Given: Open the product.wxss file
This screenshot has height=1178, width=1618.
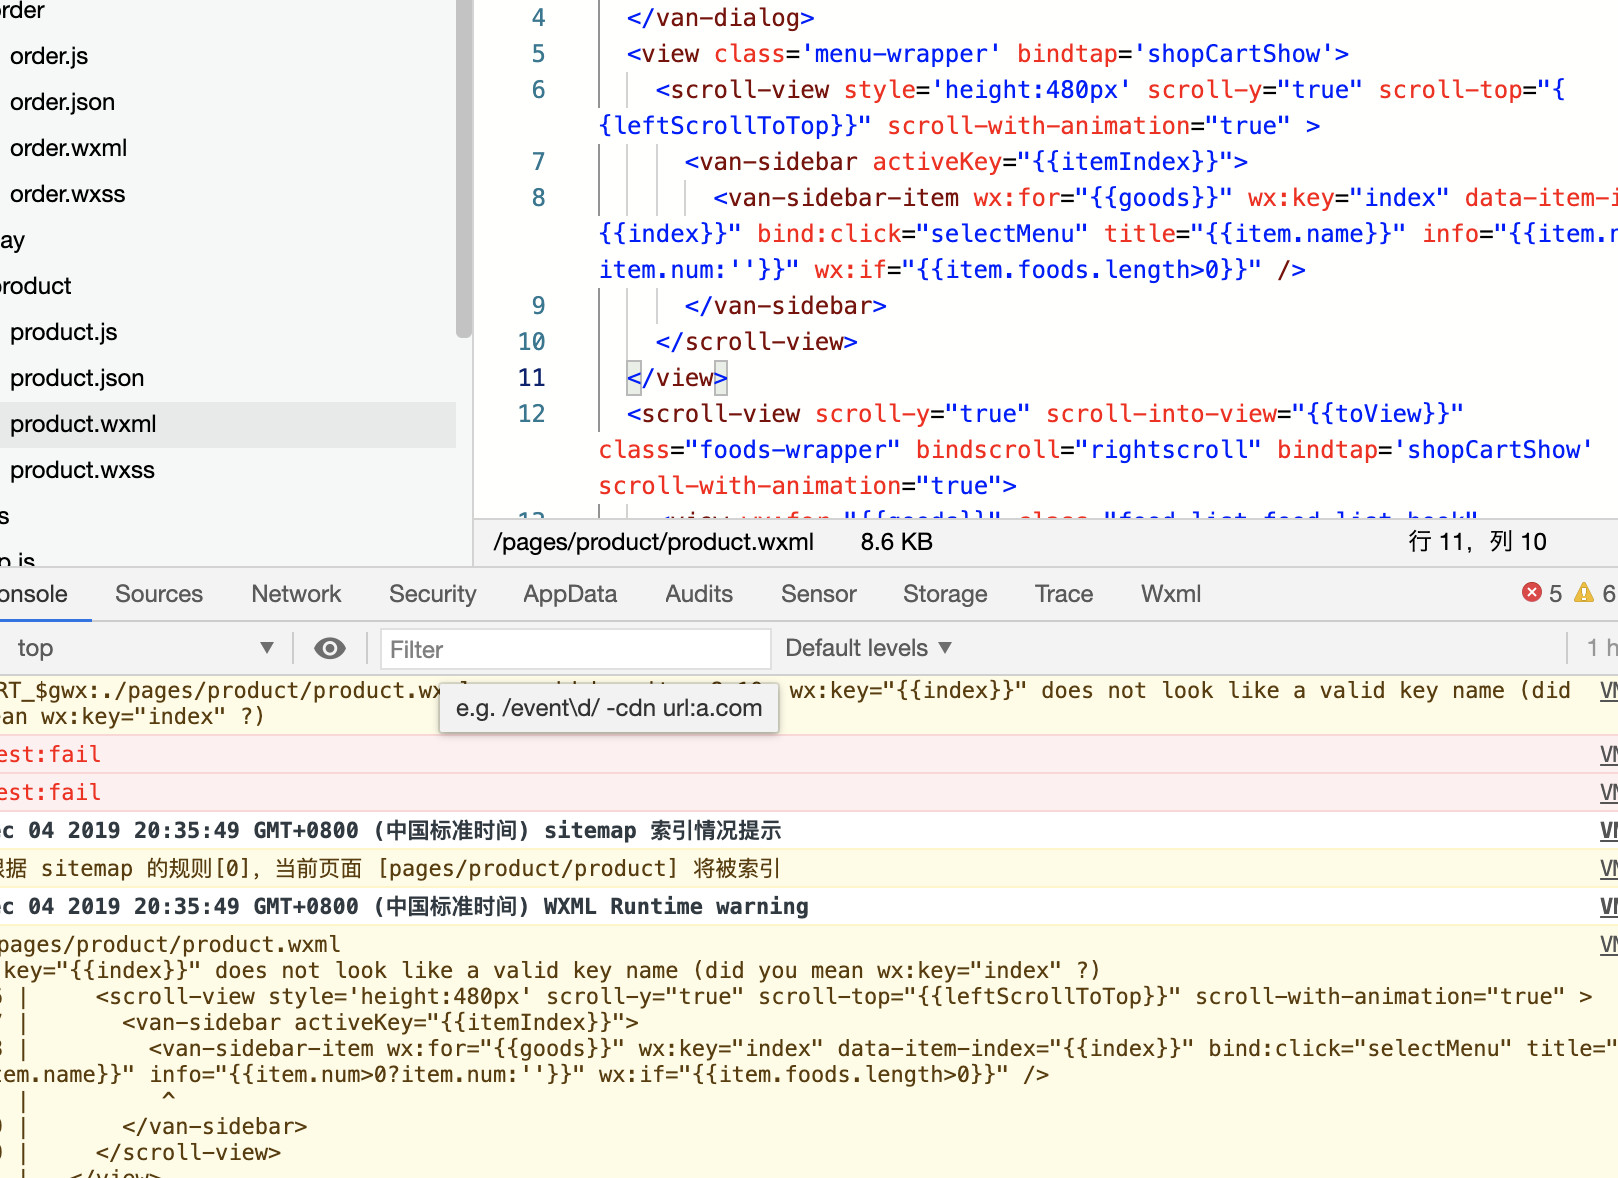Looking at the screenshot, I should 82,470.
